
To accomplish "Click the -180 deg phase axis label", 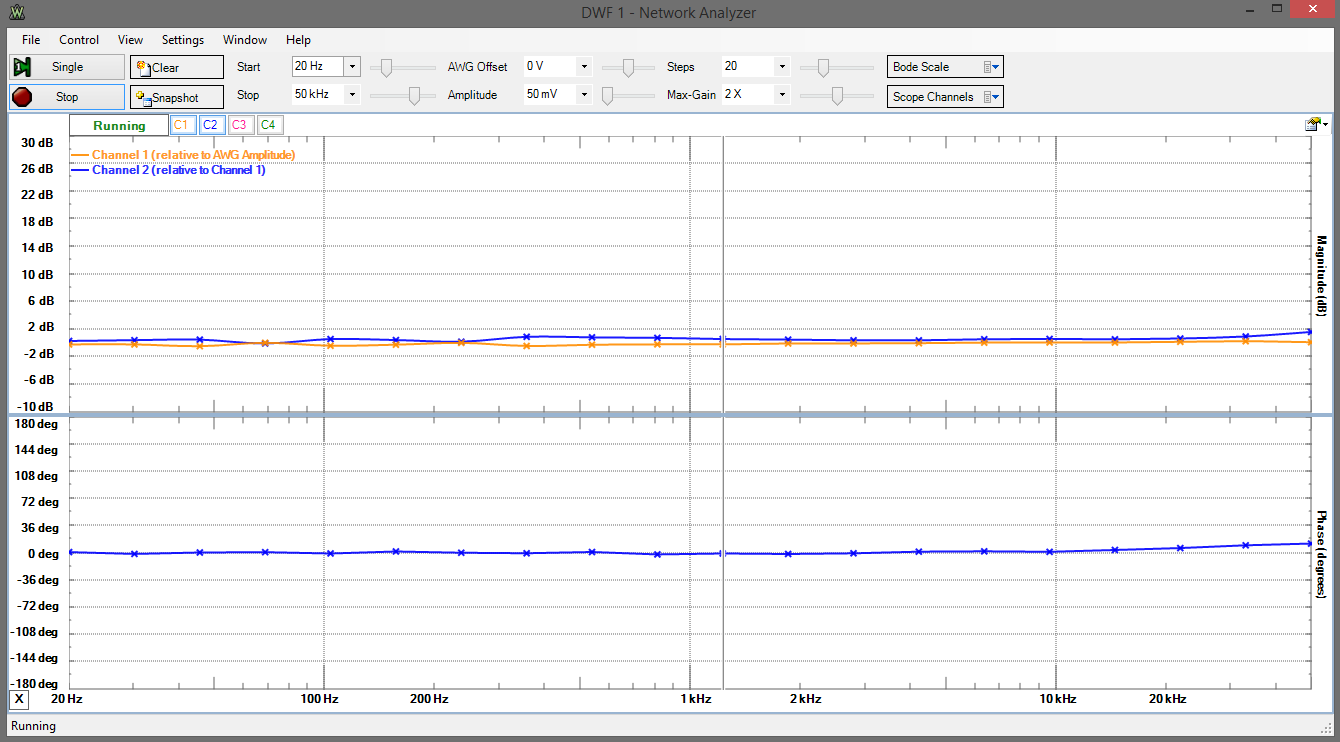I will tap(34, 684).
